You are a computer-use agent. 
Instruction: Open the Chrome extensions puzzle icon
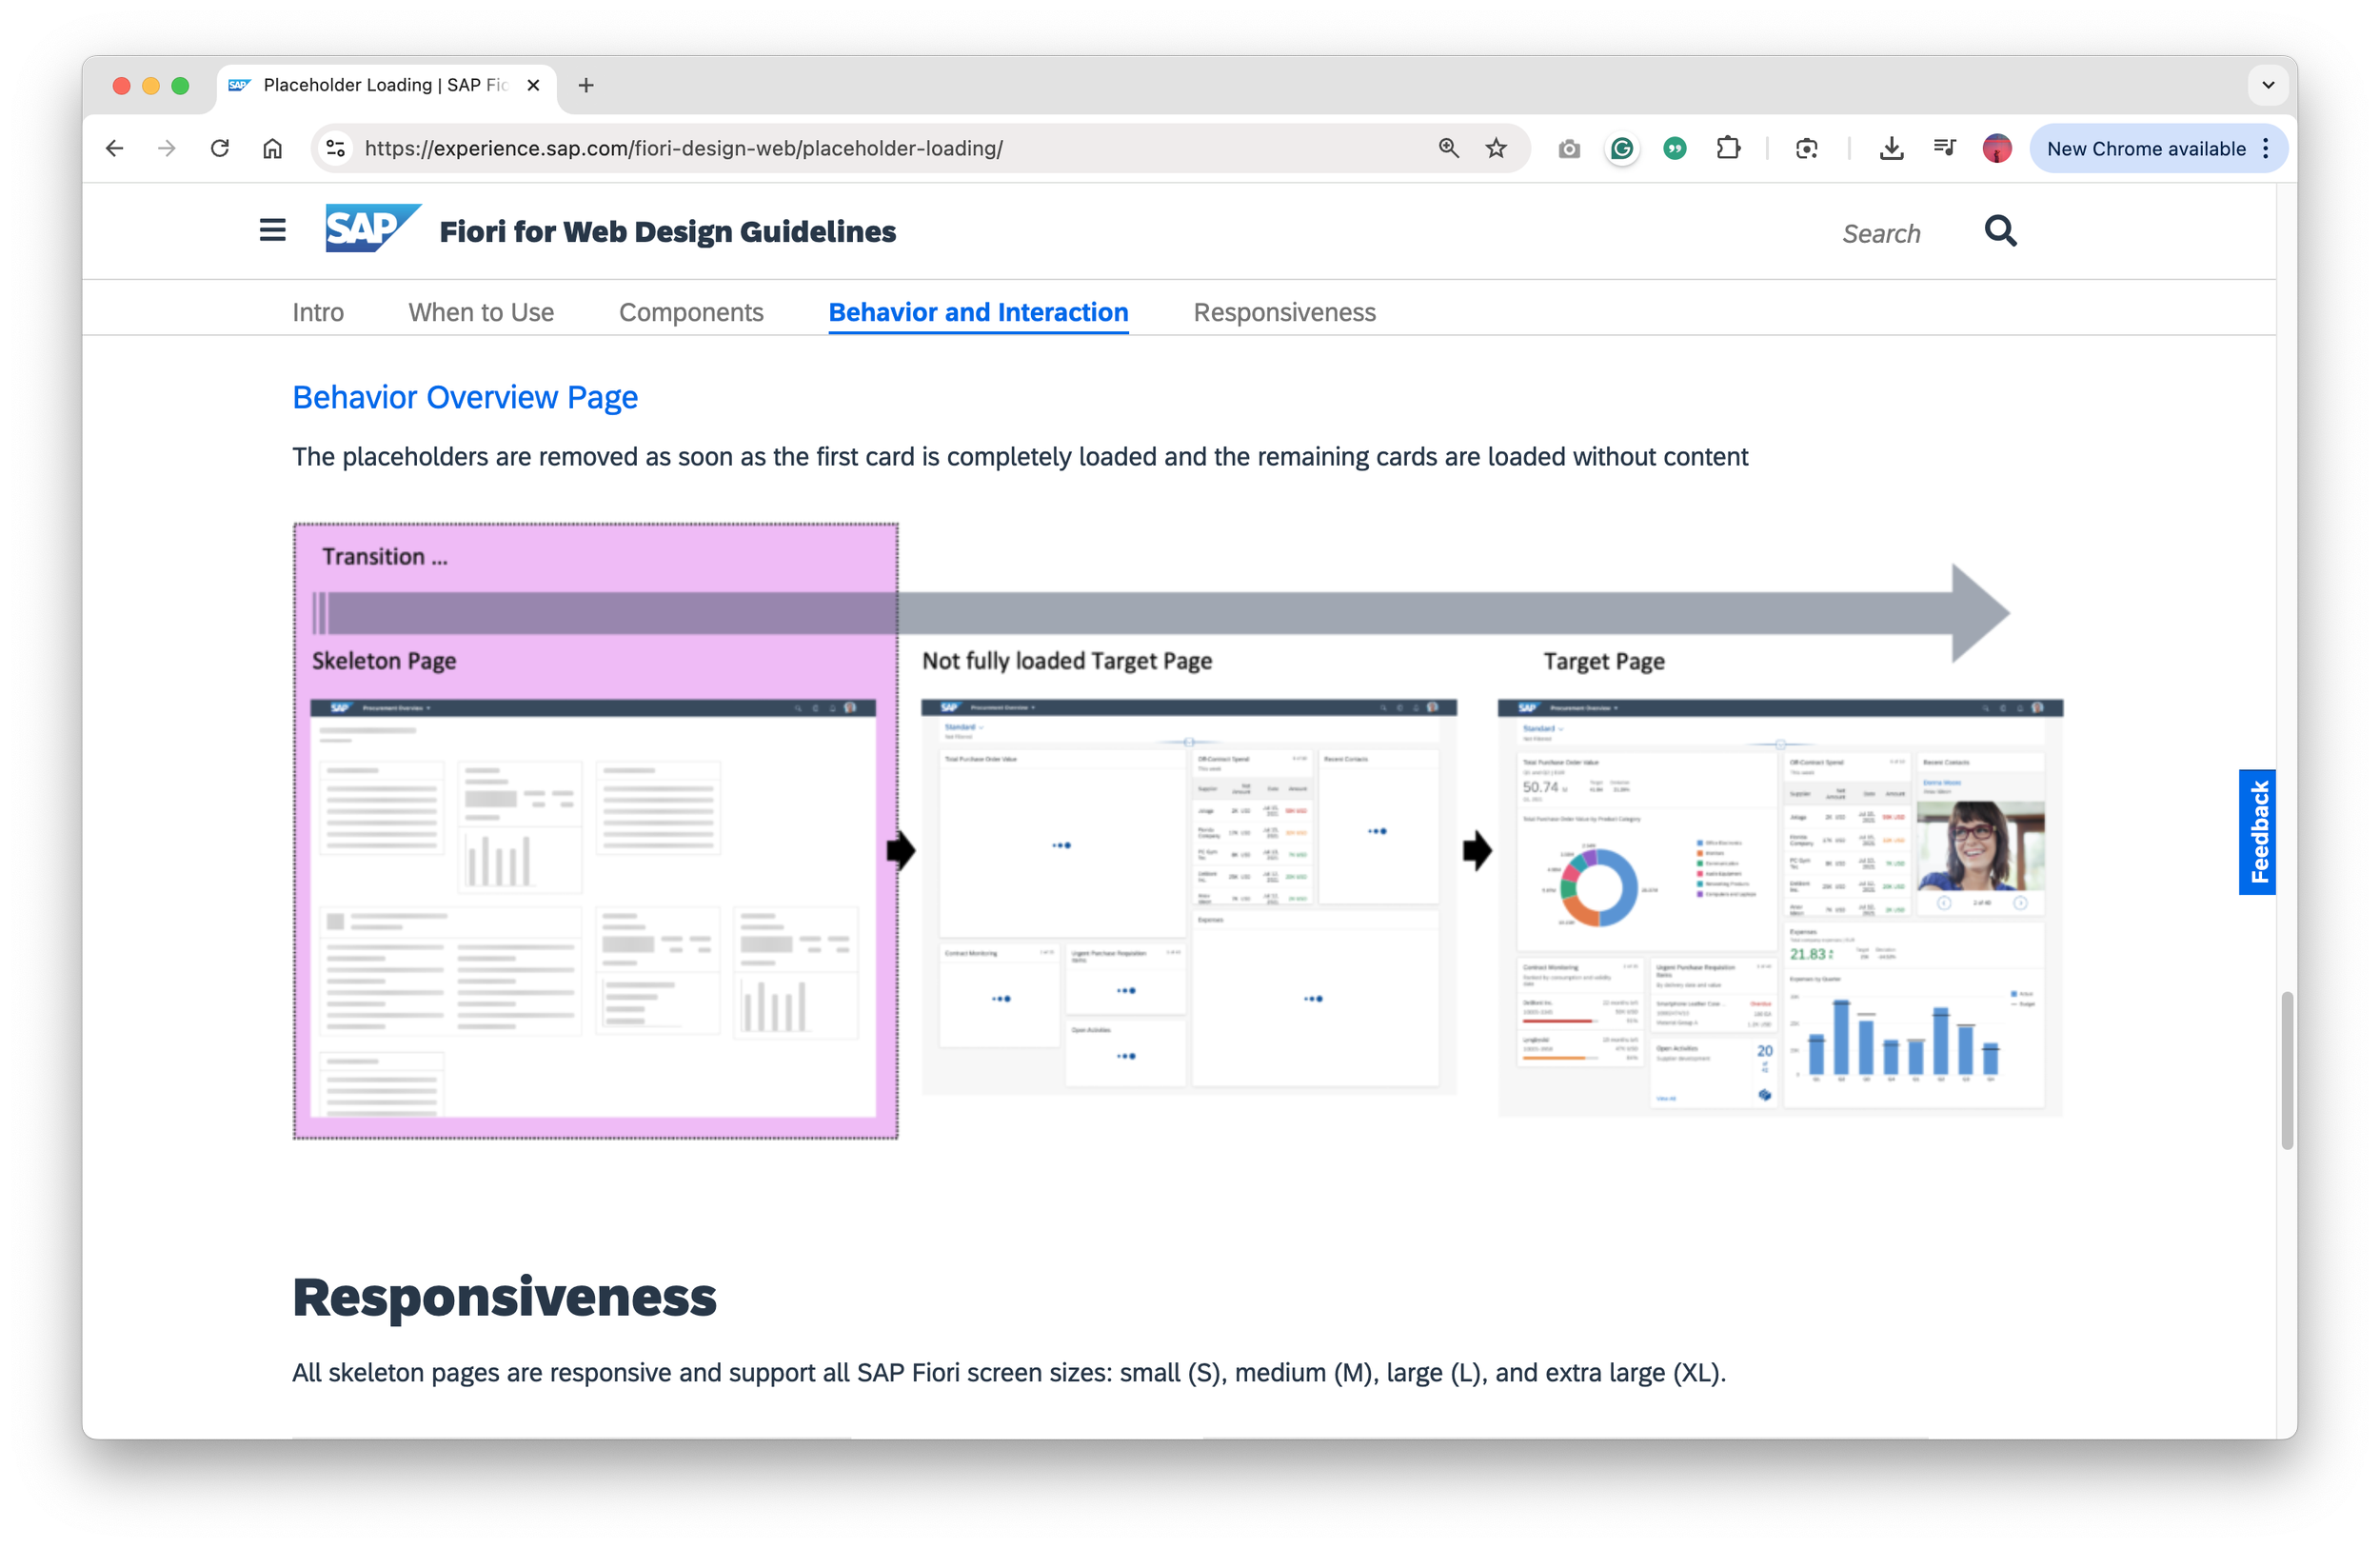pyautogui.click(x=1728, y=148)
